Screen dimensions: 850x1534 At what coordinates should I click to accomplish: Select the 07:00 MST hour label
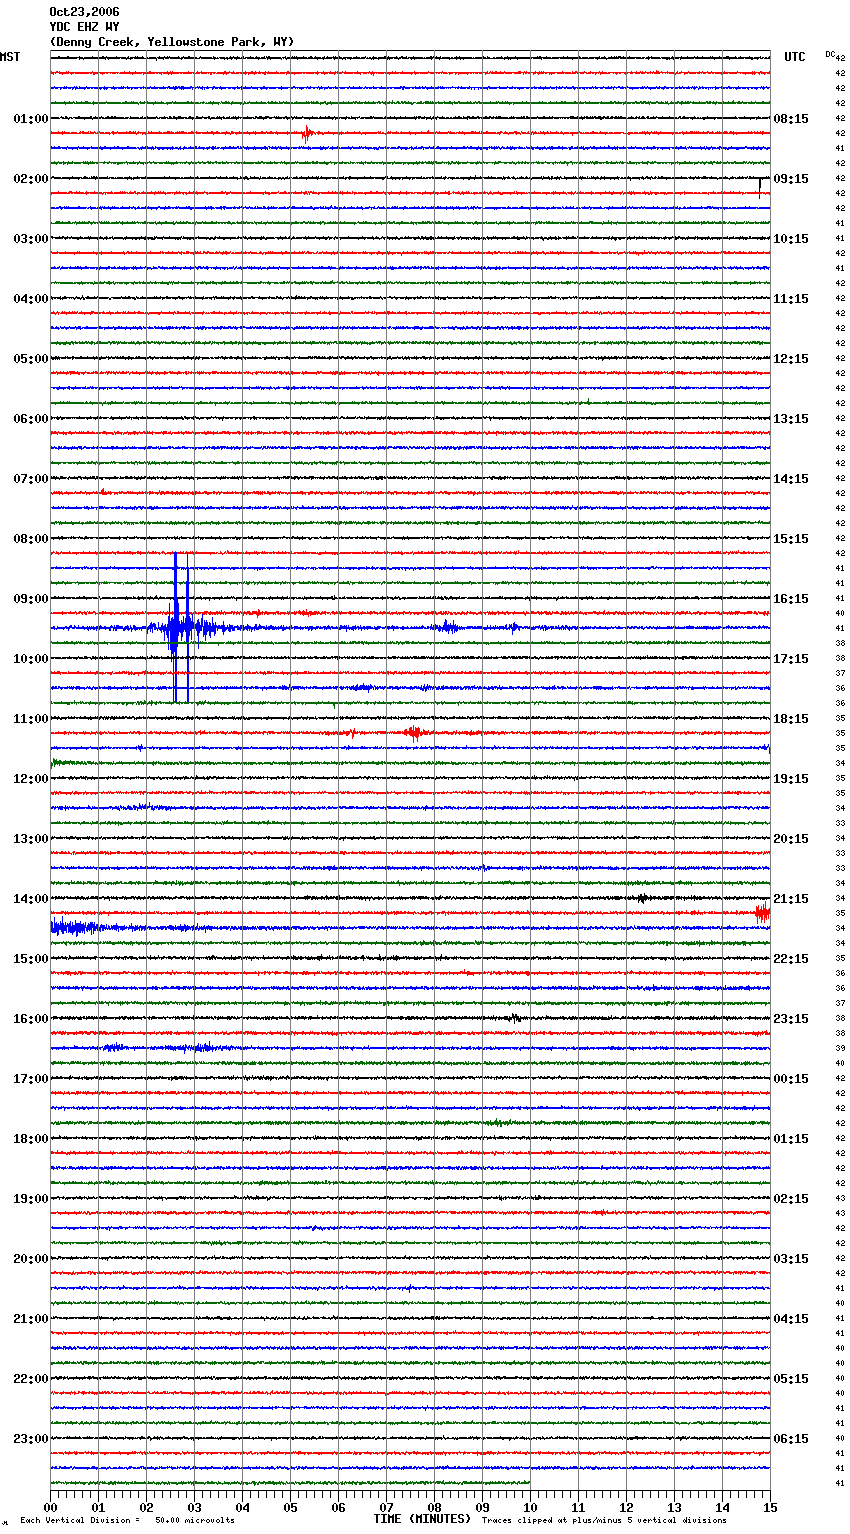pos(31,479)
